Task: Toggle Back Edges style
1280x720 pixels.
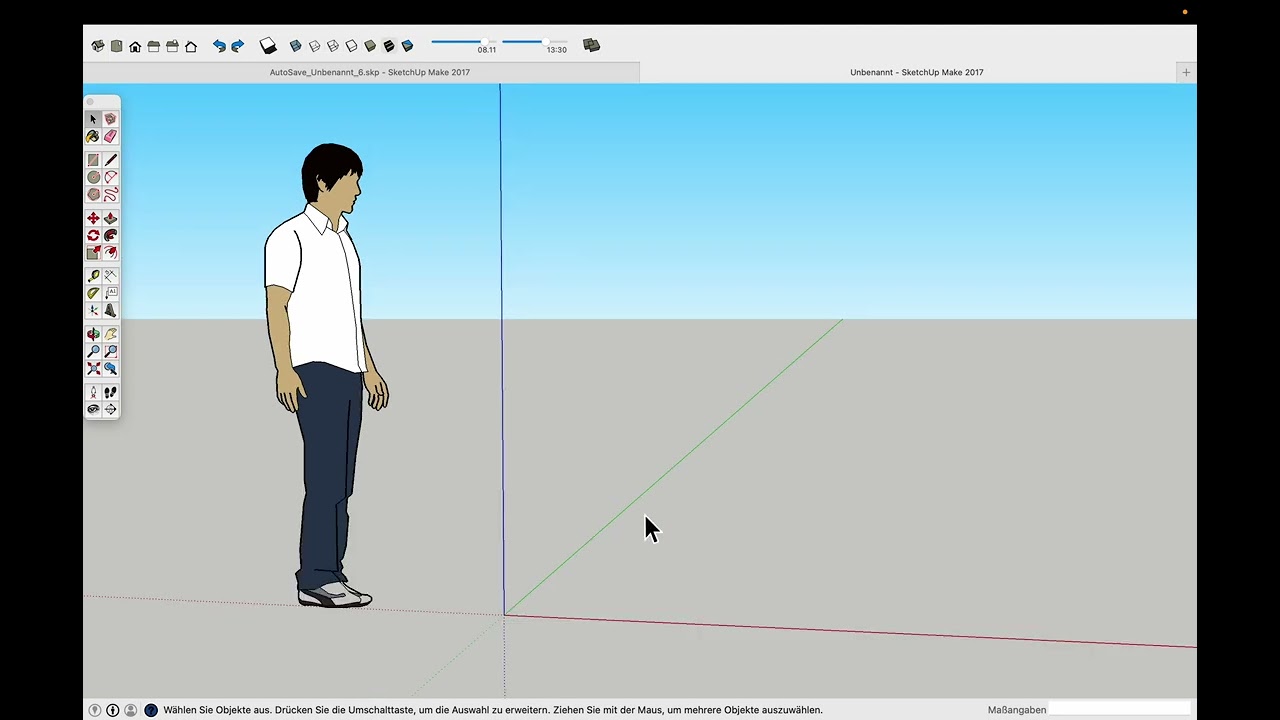Action: click(314, 46)
